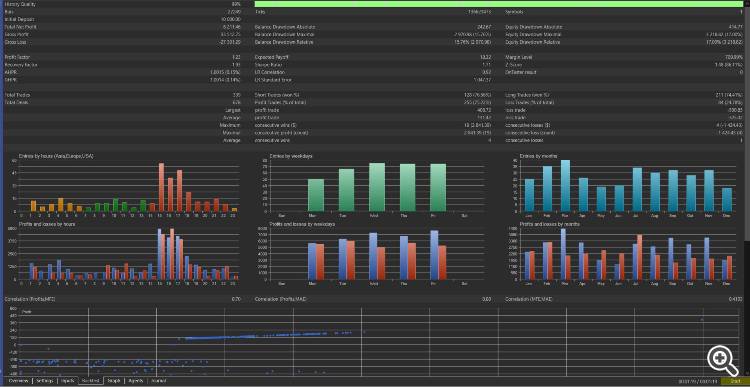Click Mar bar in Entries by months
The height and width of the screenshot is (387, 750).
pyautogui.click(x=565, y=186)
